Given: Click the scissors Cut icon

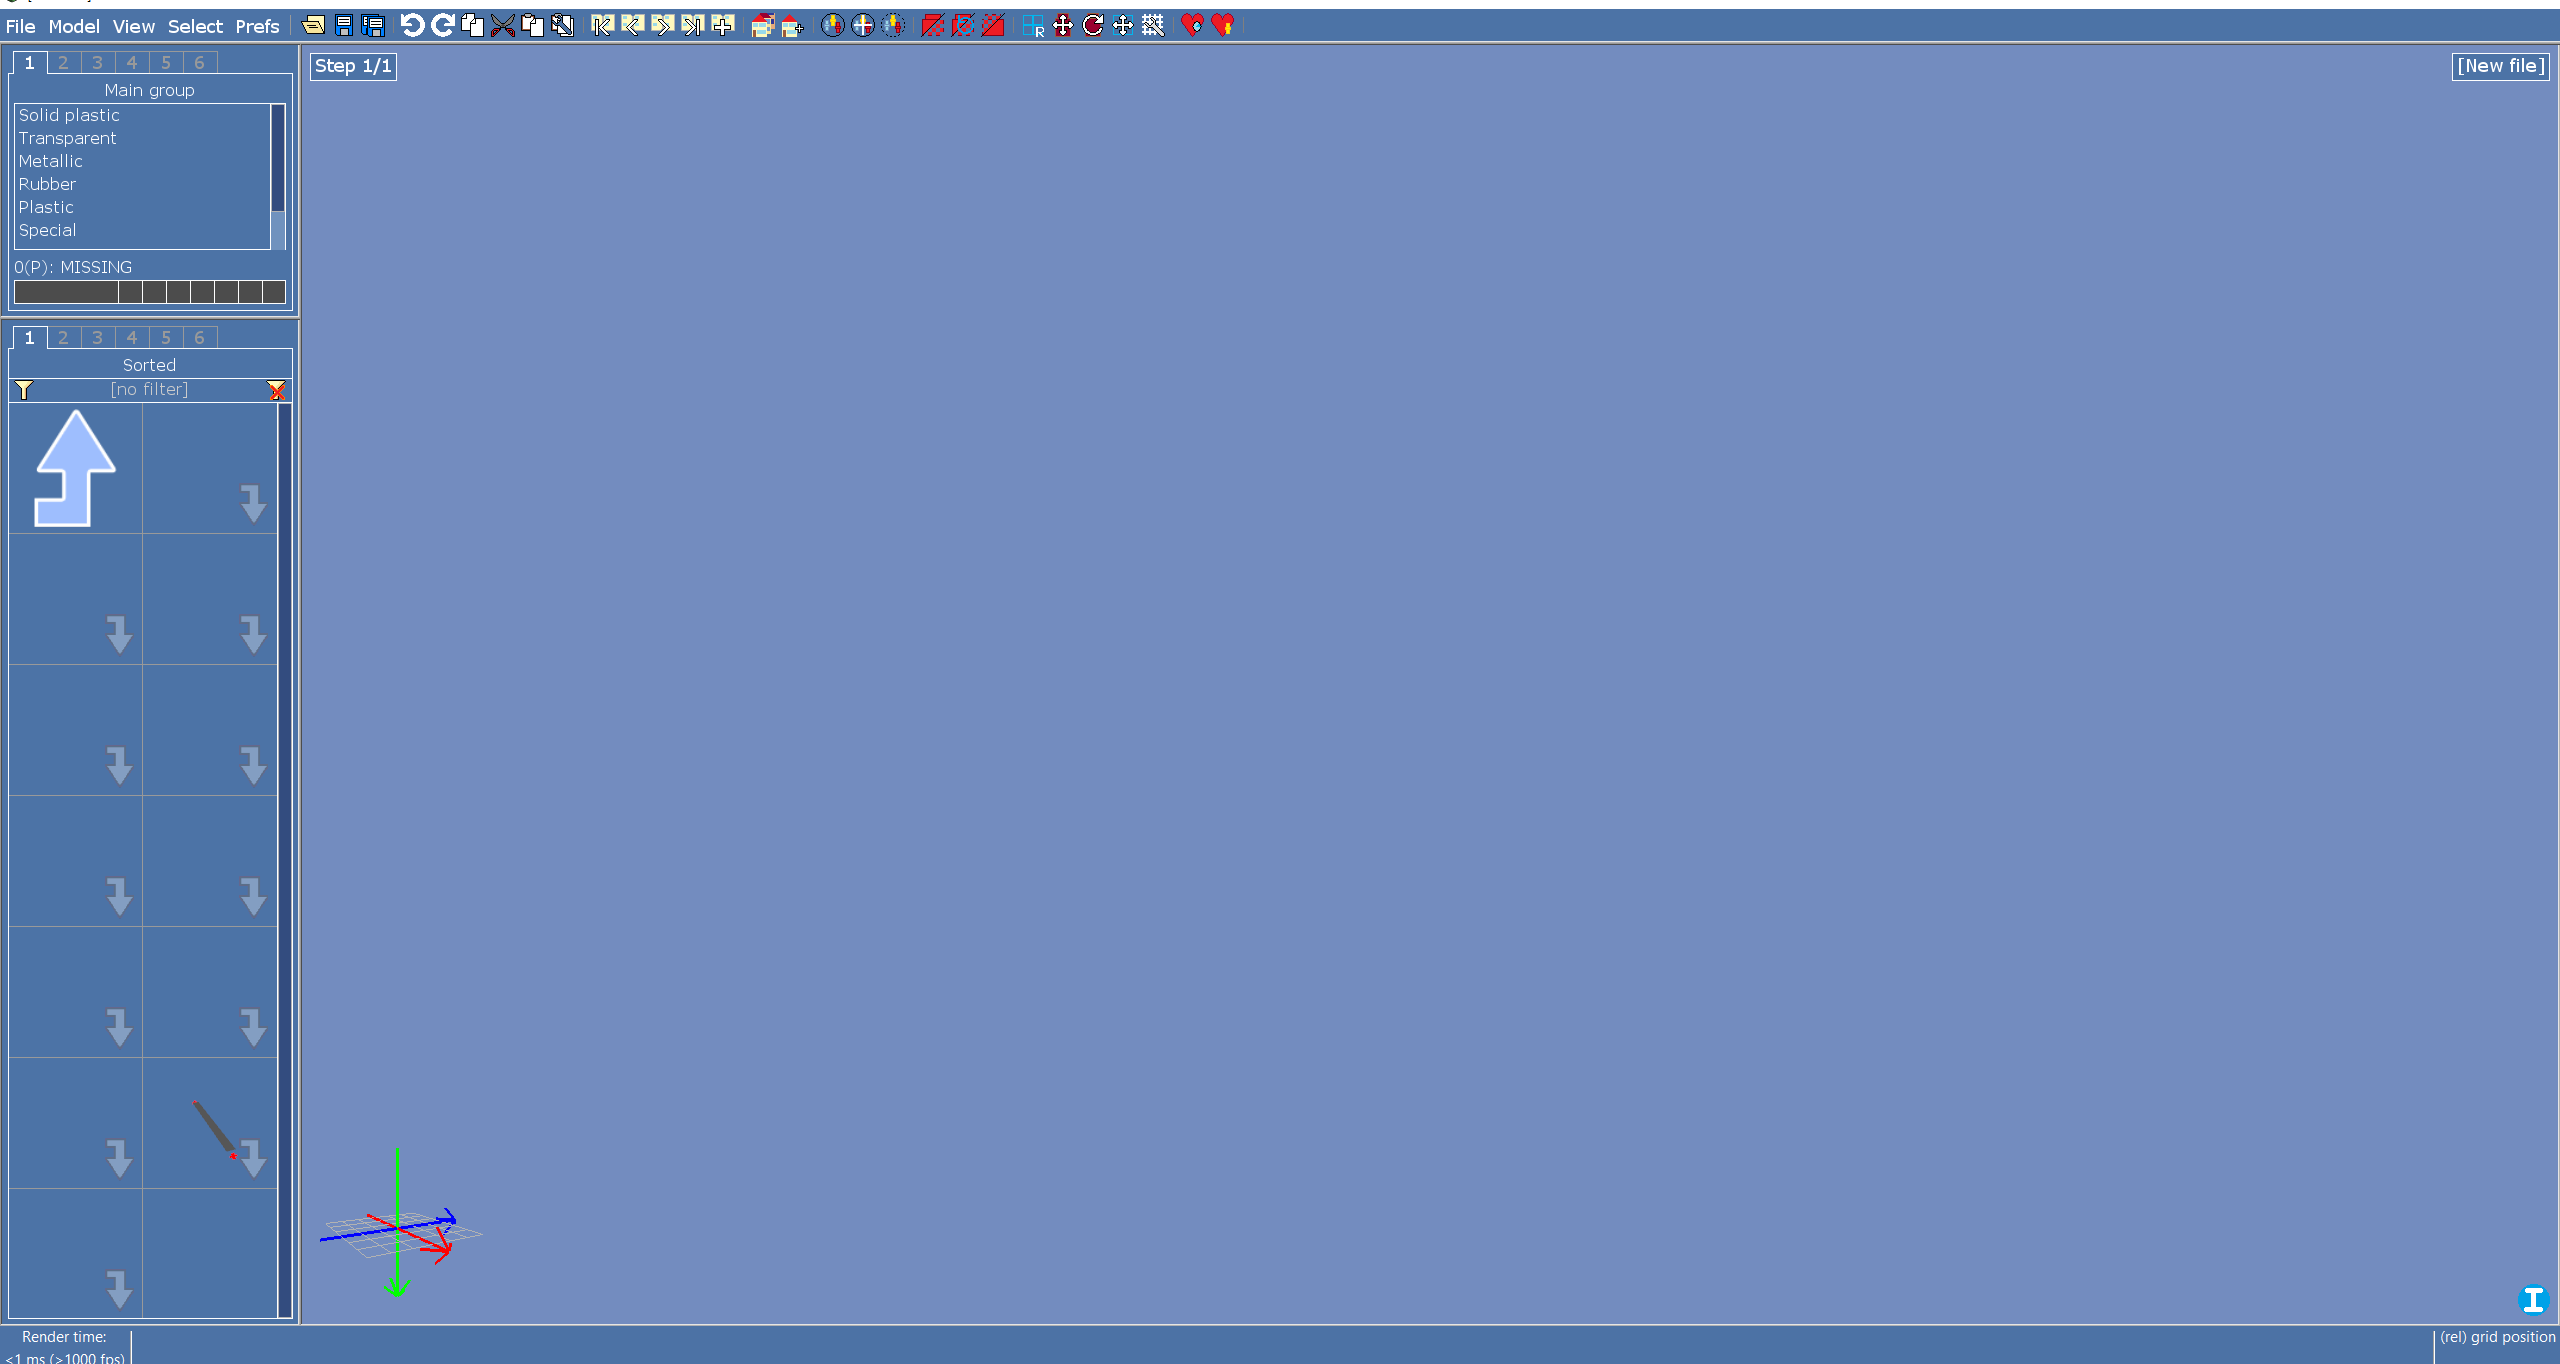Looking at the screenshot, I should tap(502, 26).
